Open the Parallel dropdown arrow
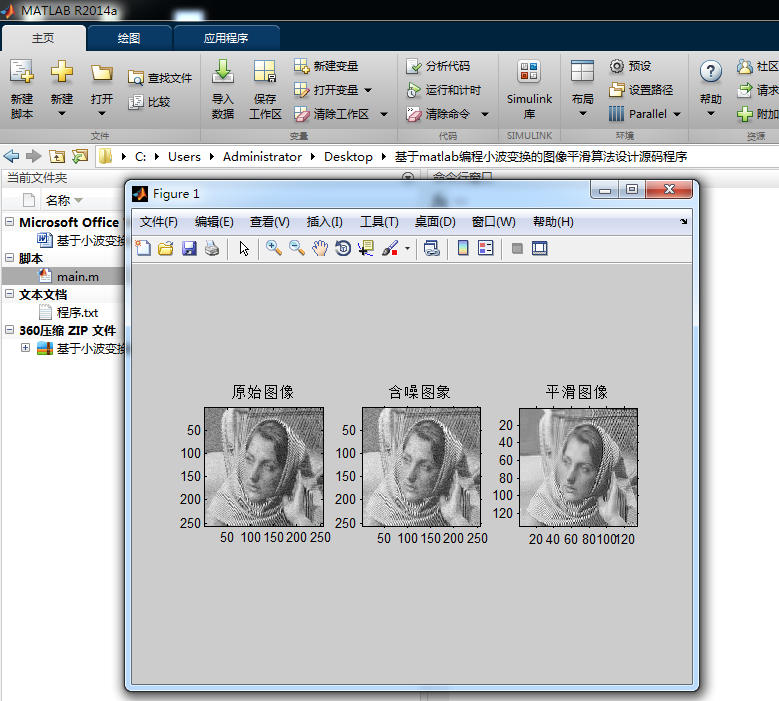Screen dimensions: 779x701 (x=677, y=114)
